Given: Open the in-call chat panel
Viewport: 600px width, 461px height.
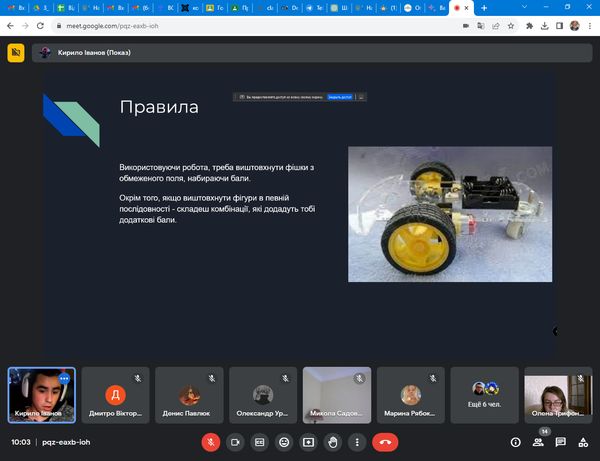Looking at the screenshot, I should 560,441.
